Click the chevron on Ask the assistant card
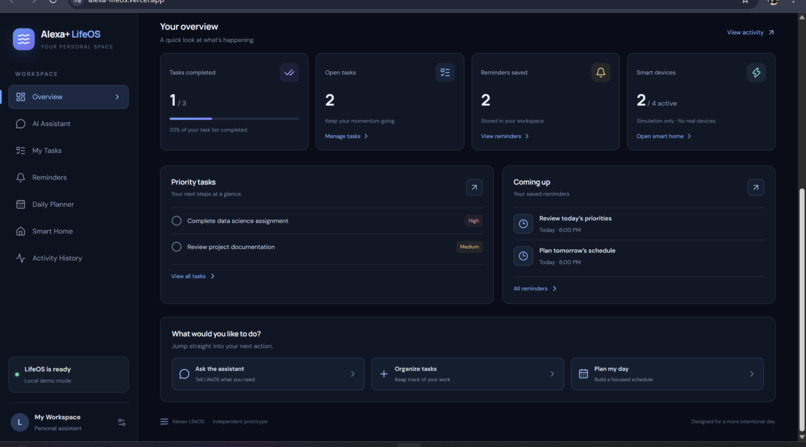The height and width of the screenshot is (447, 806). [353, 374]
